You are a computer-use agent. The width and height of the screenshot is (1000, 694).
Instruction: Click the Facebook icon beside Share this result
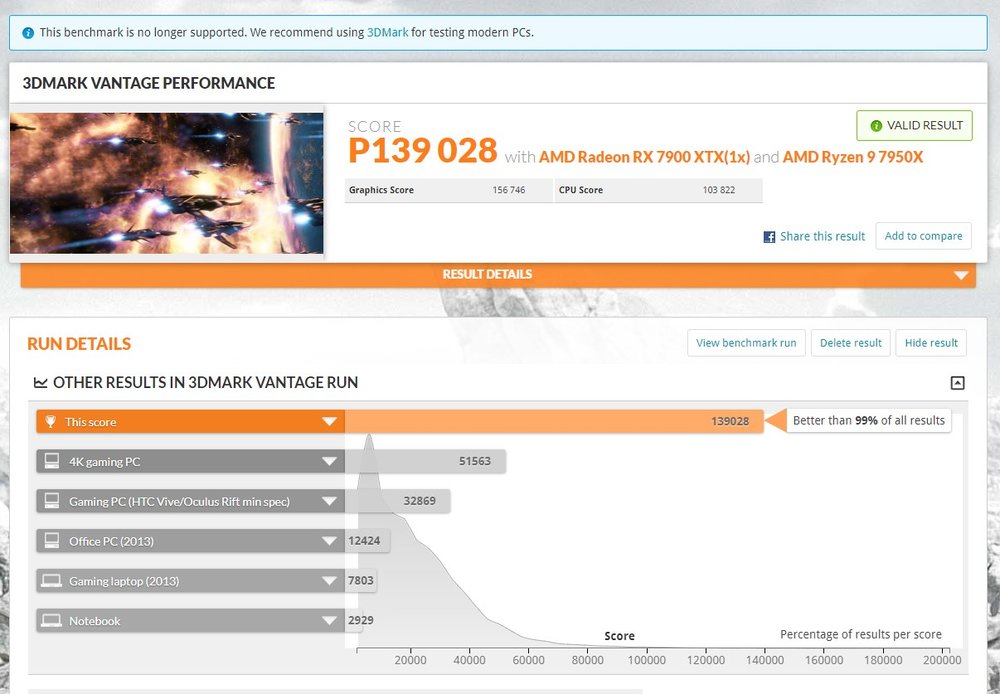(769, 237)
